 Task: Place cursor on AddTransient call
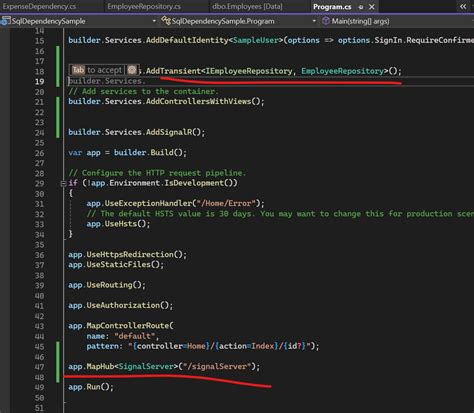coord(173,71)
